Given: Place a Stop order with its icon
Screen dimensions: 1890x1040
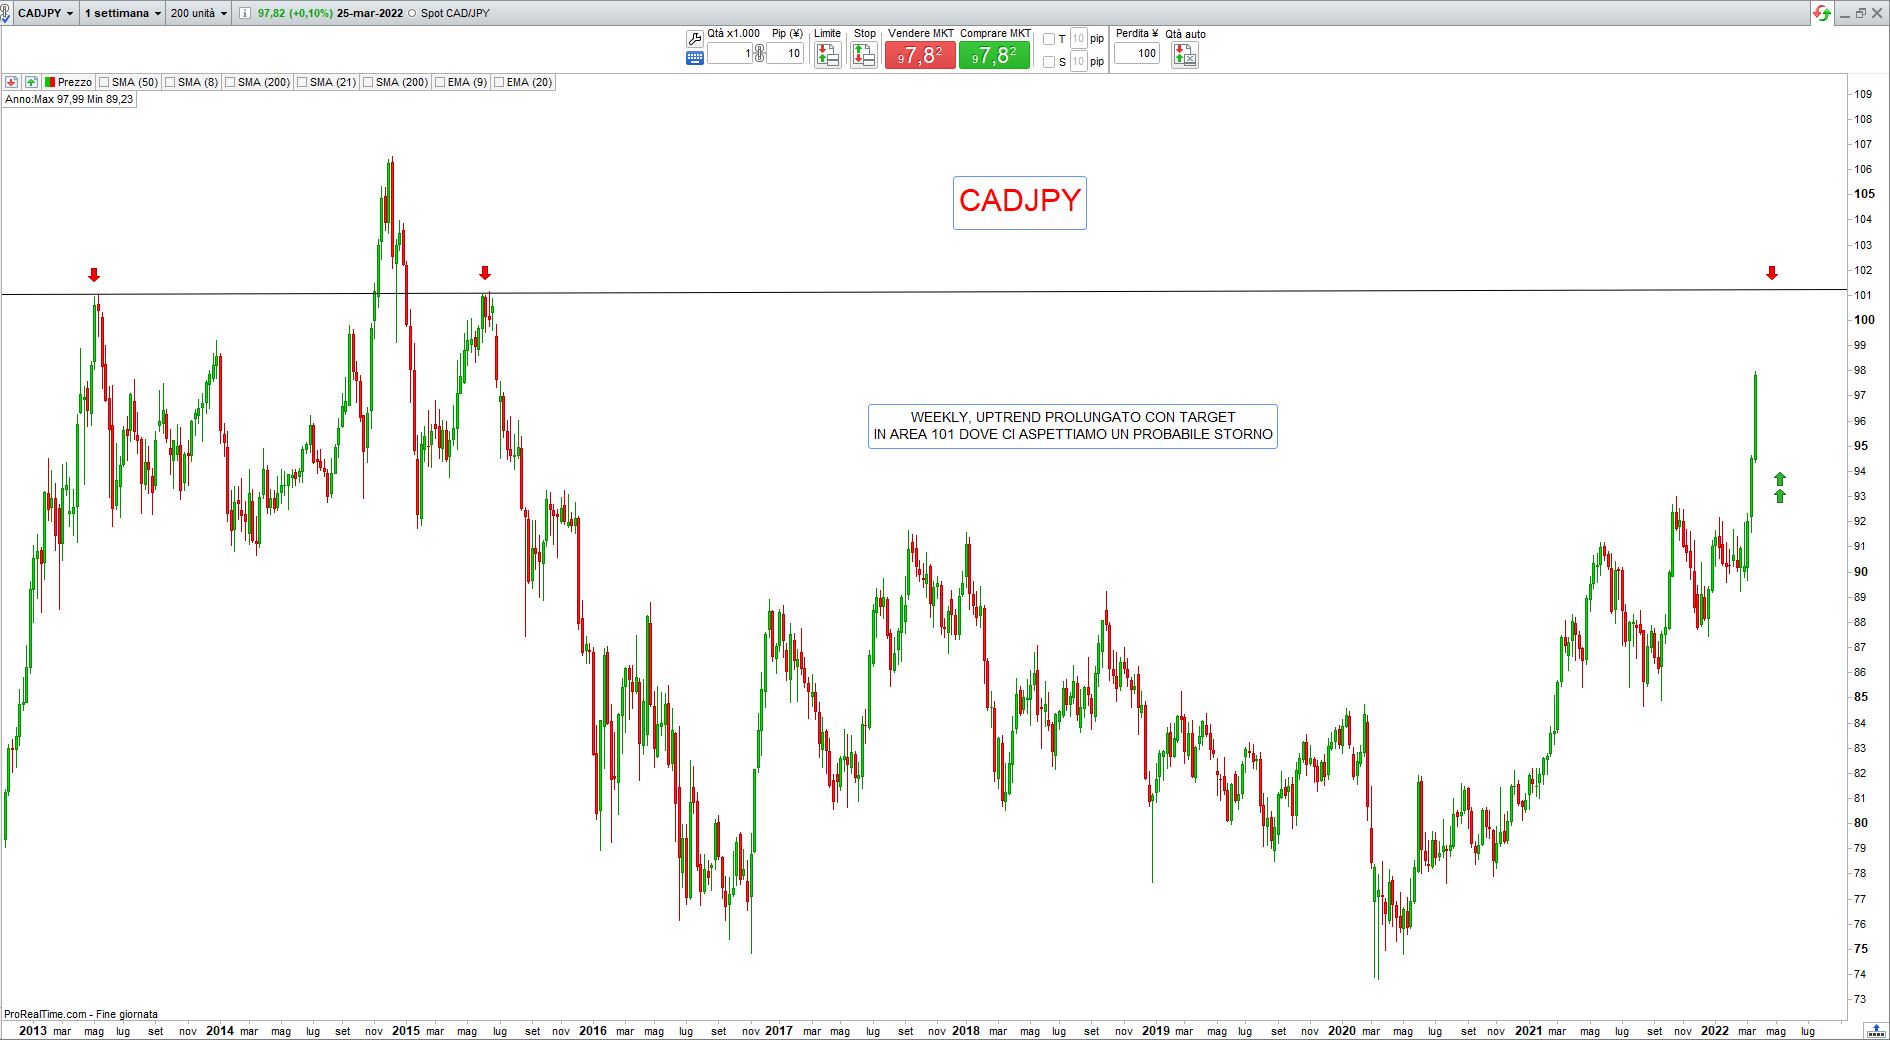Looking at the screenshot, I should 864,55.
